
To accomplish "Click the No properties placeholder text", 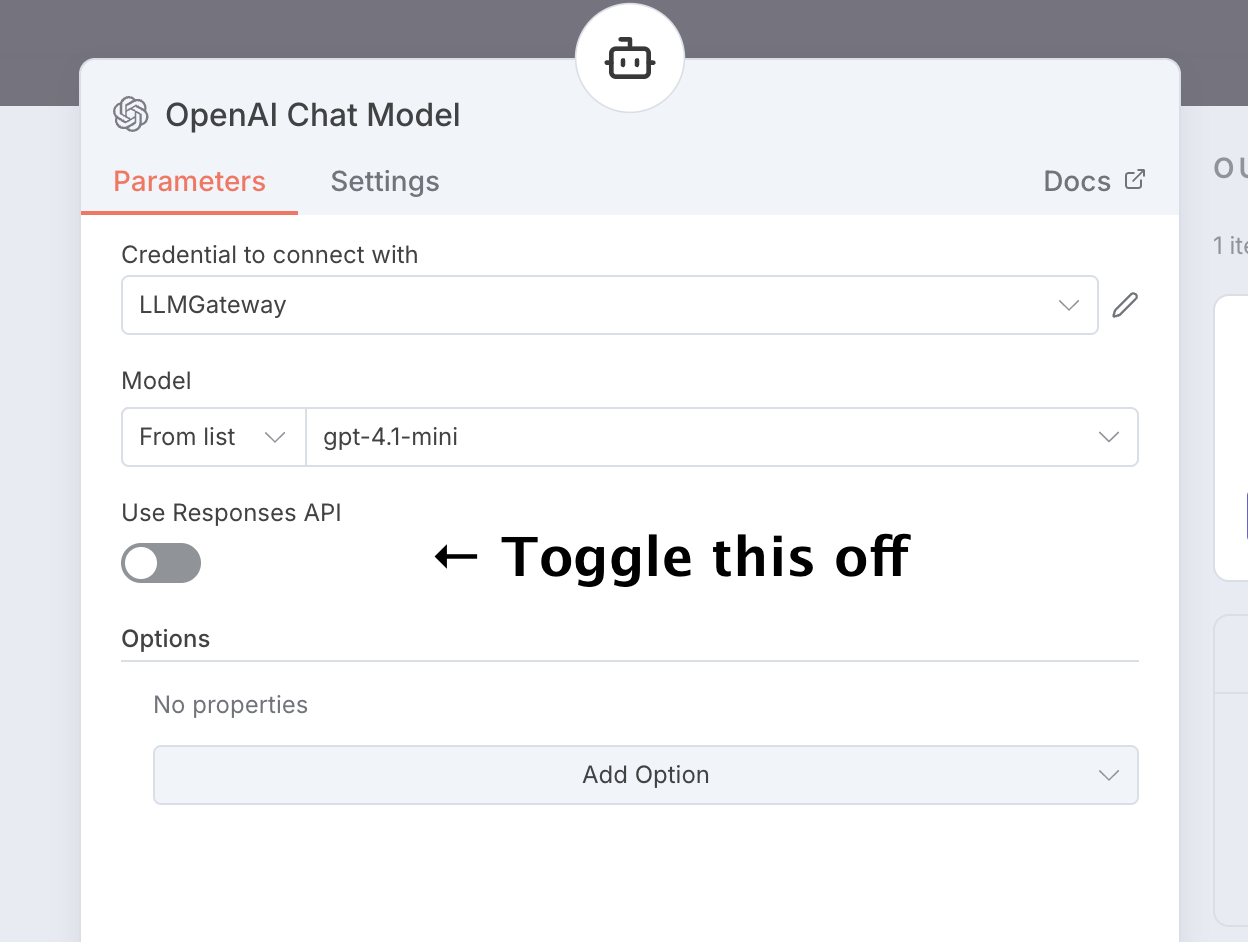I will click(231, 704).
